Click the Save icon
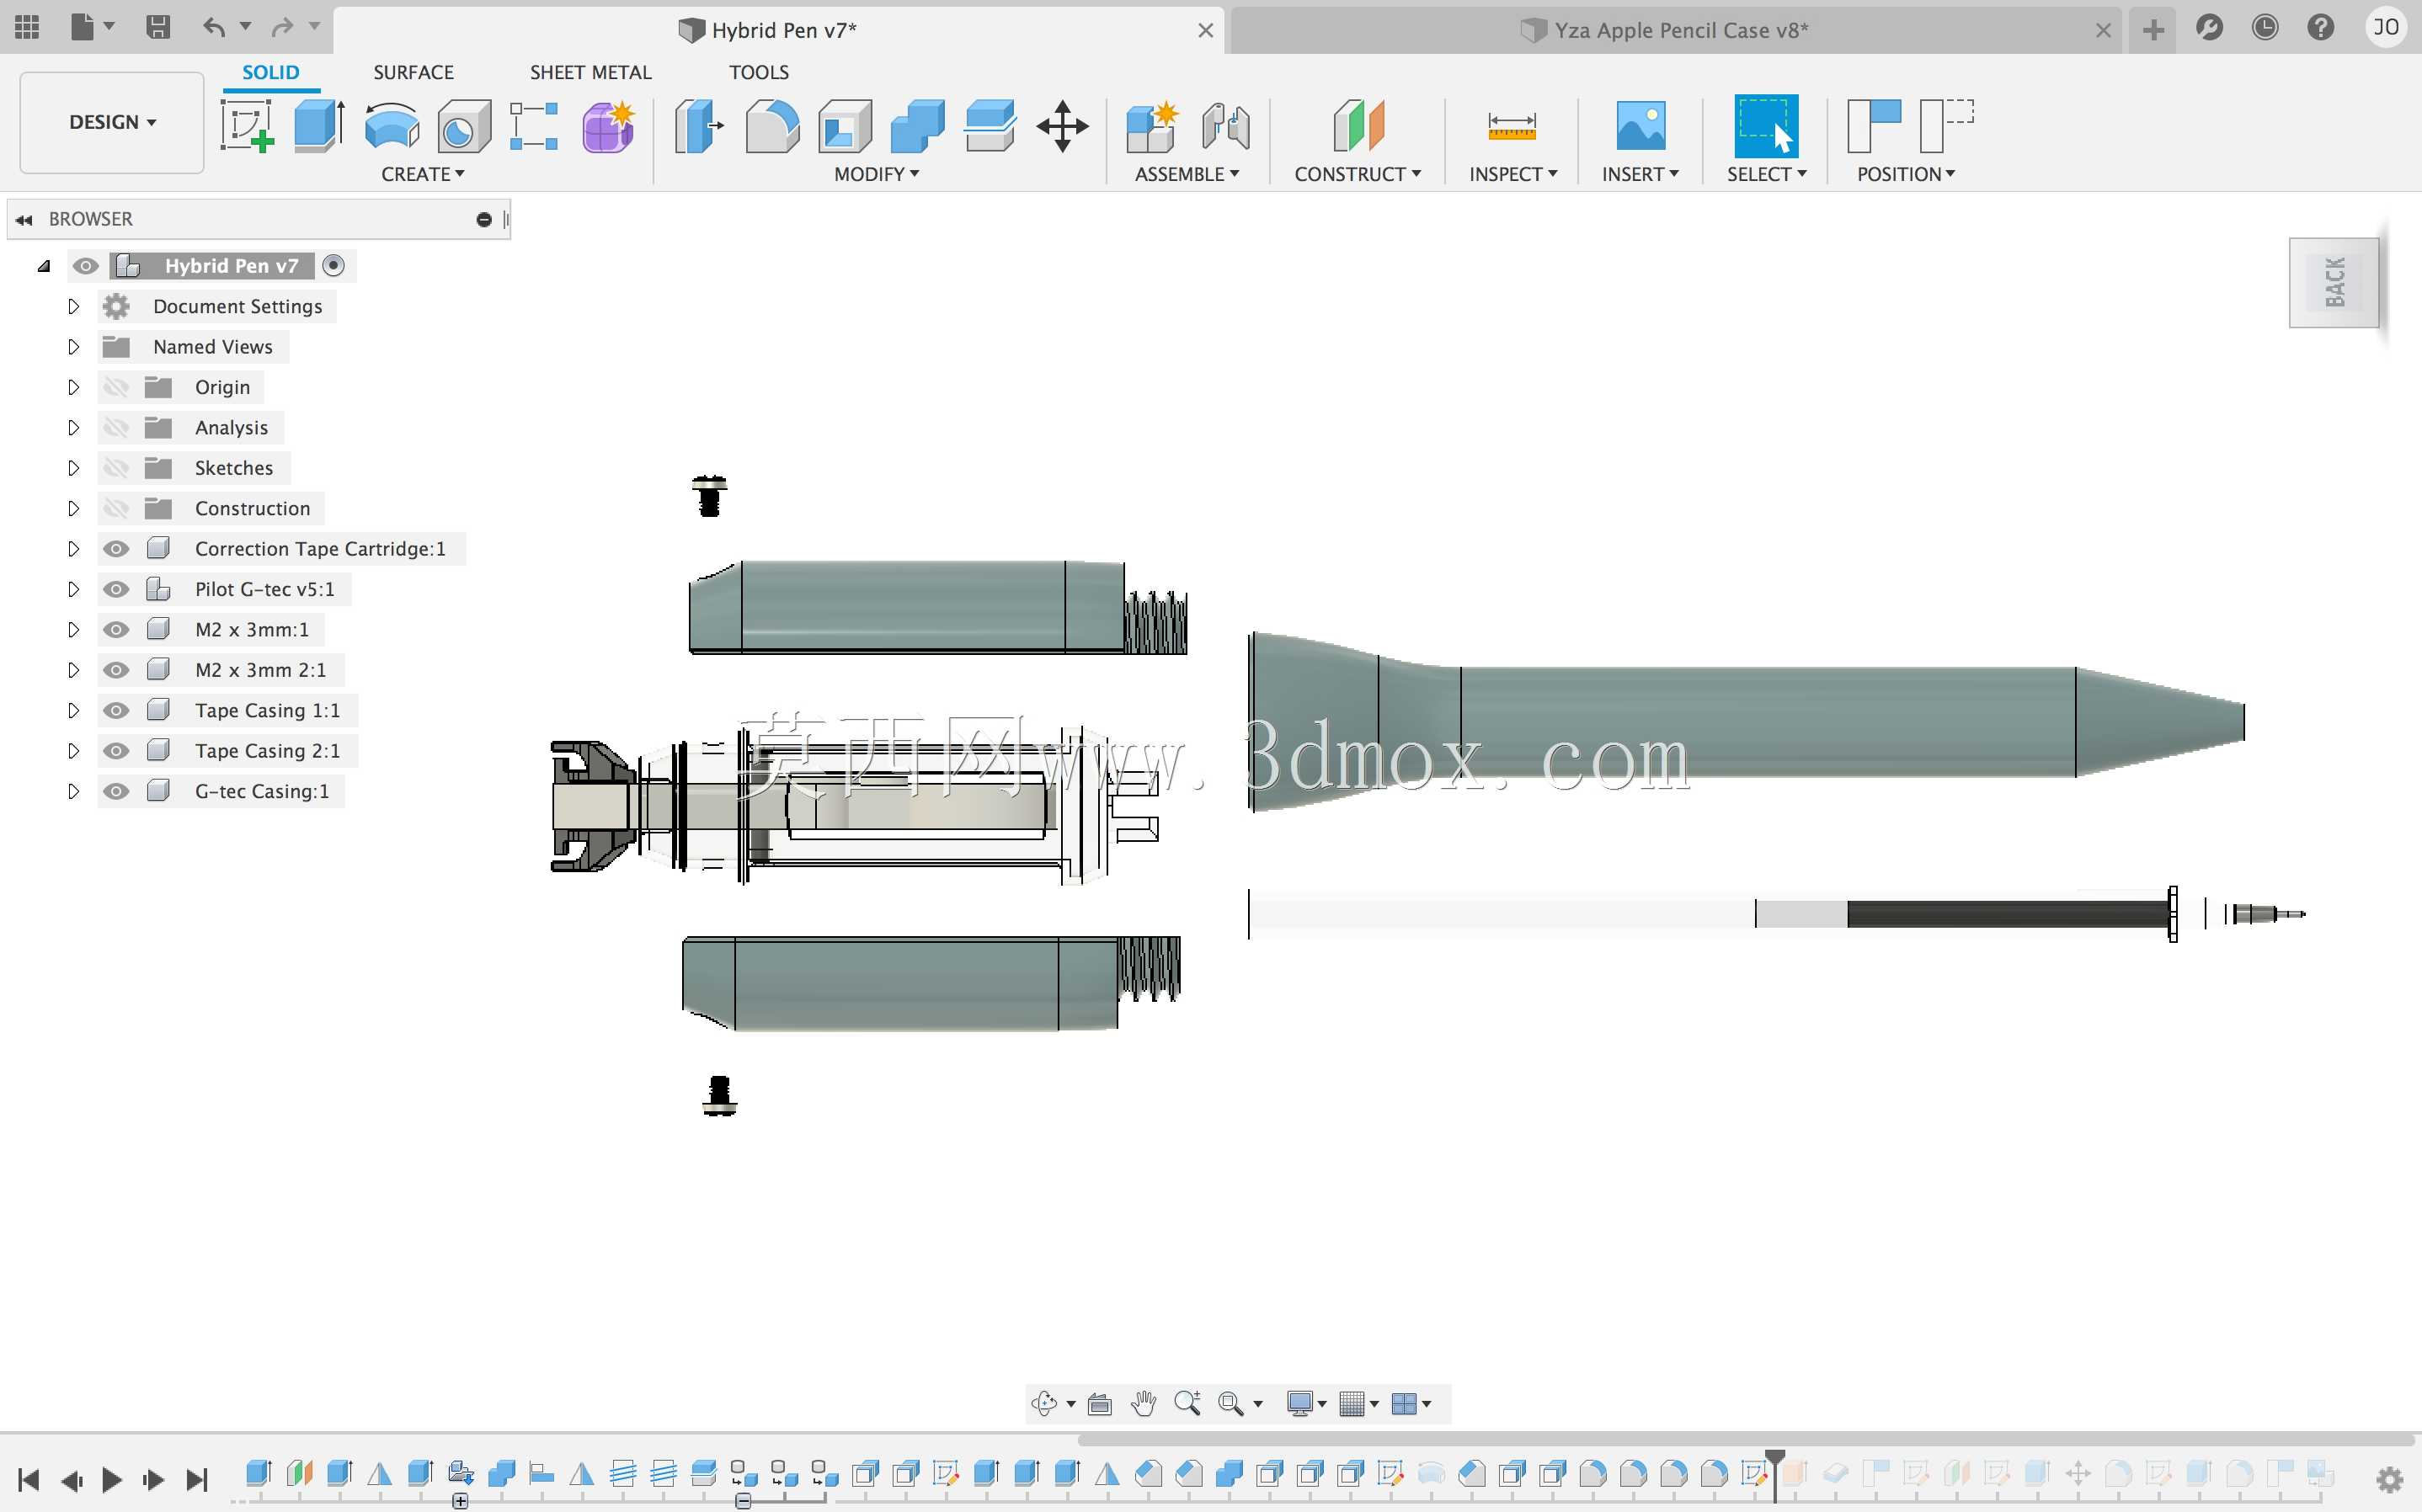 coord(157,27)
